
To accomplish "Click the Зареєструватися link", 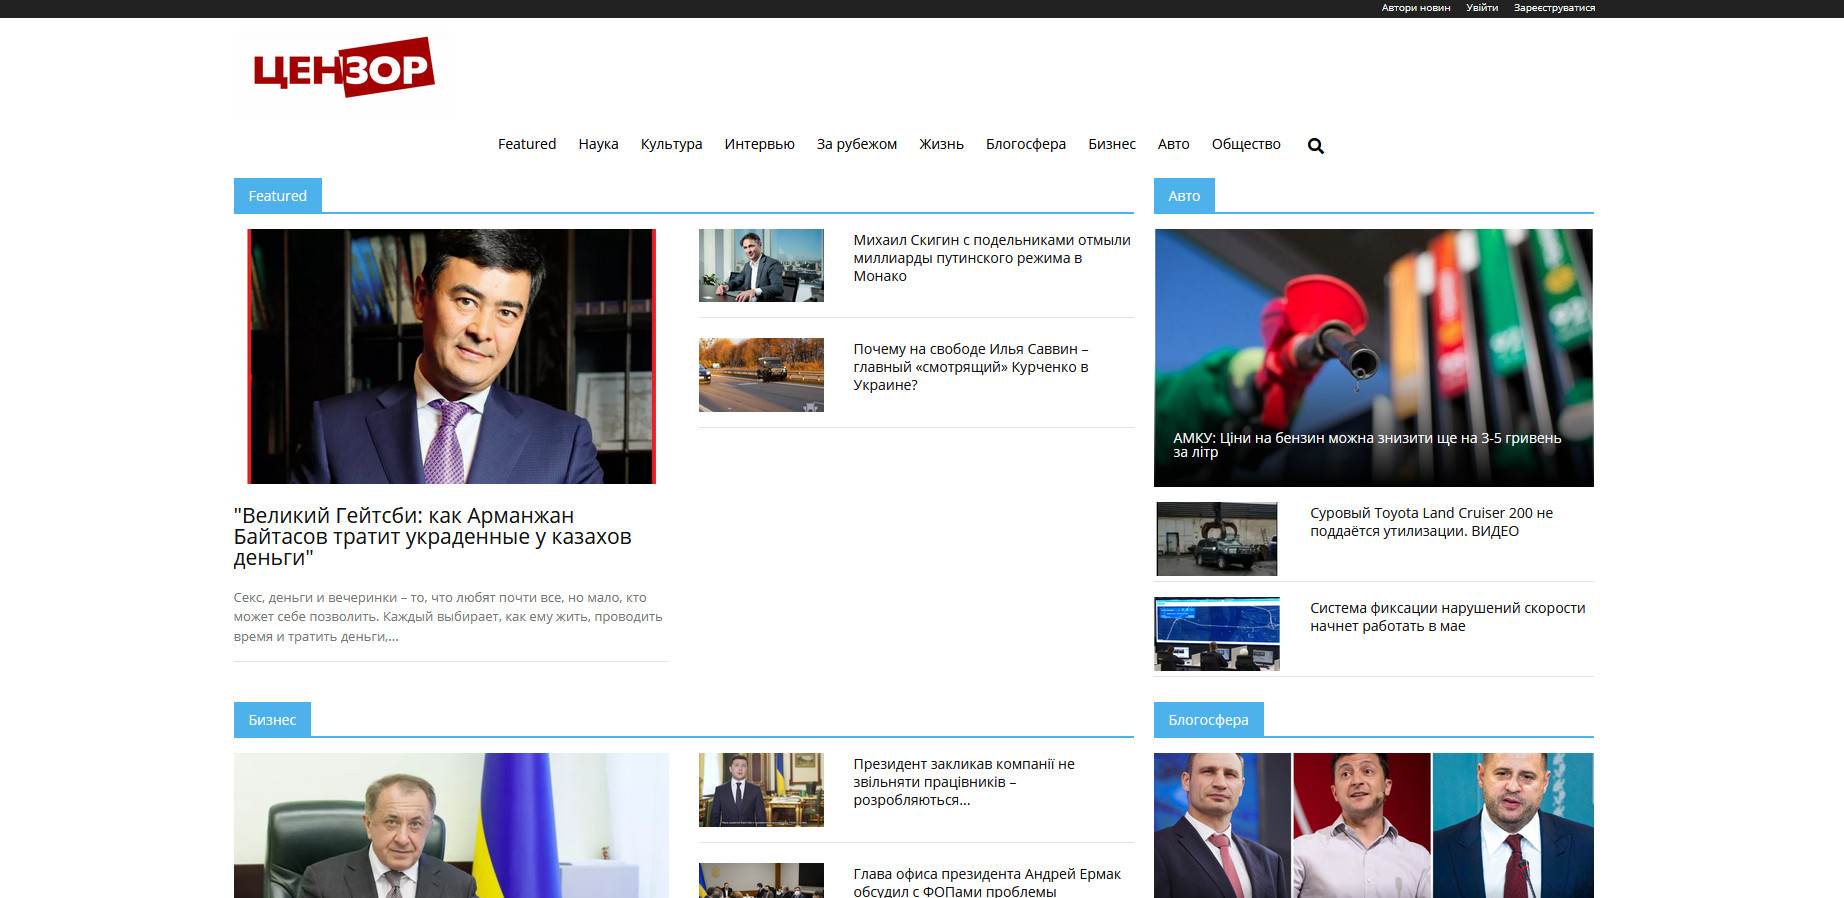I will click(1553, 8).
